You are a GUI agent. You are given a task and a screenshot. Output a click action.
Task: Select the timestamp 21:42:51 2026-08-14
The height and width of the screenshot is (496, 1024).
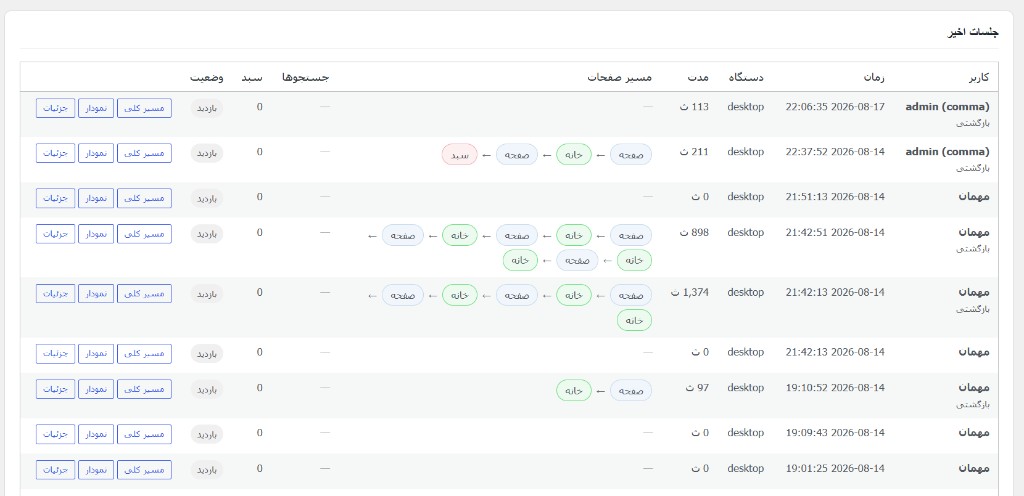[x=835, y=233]
